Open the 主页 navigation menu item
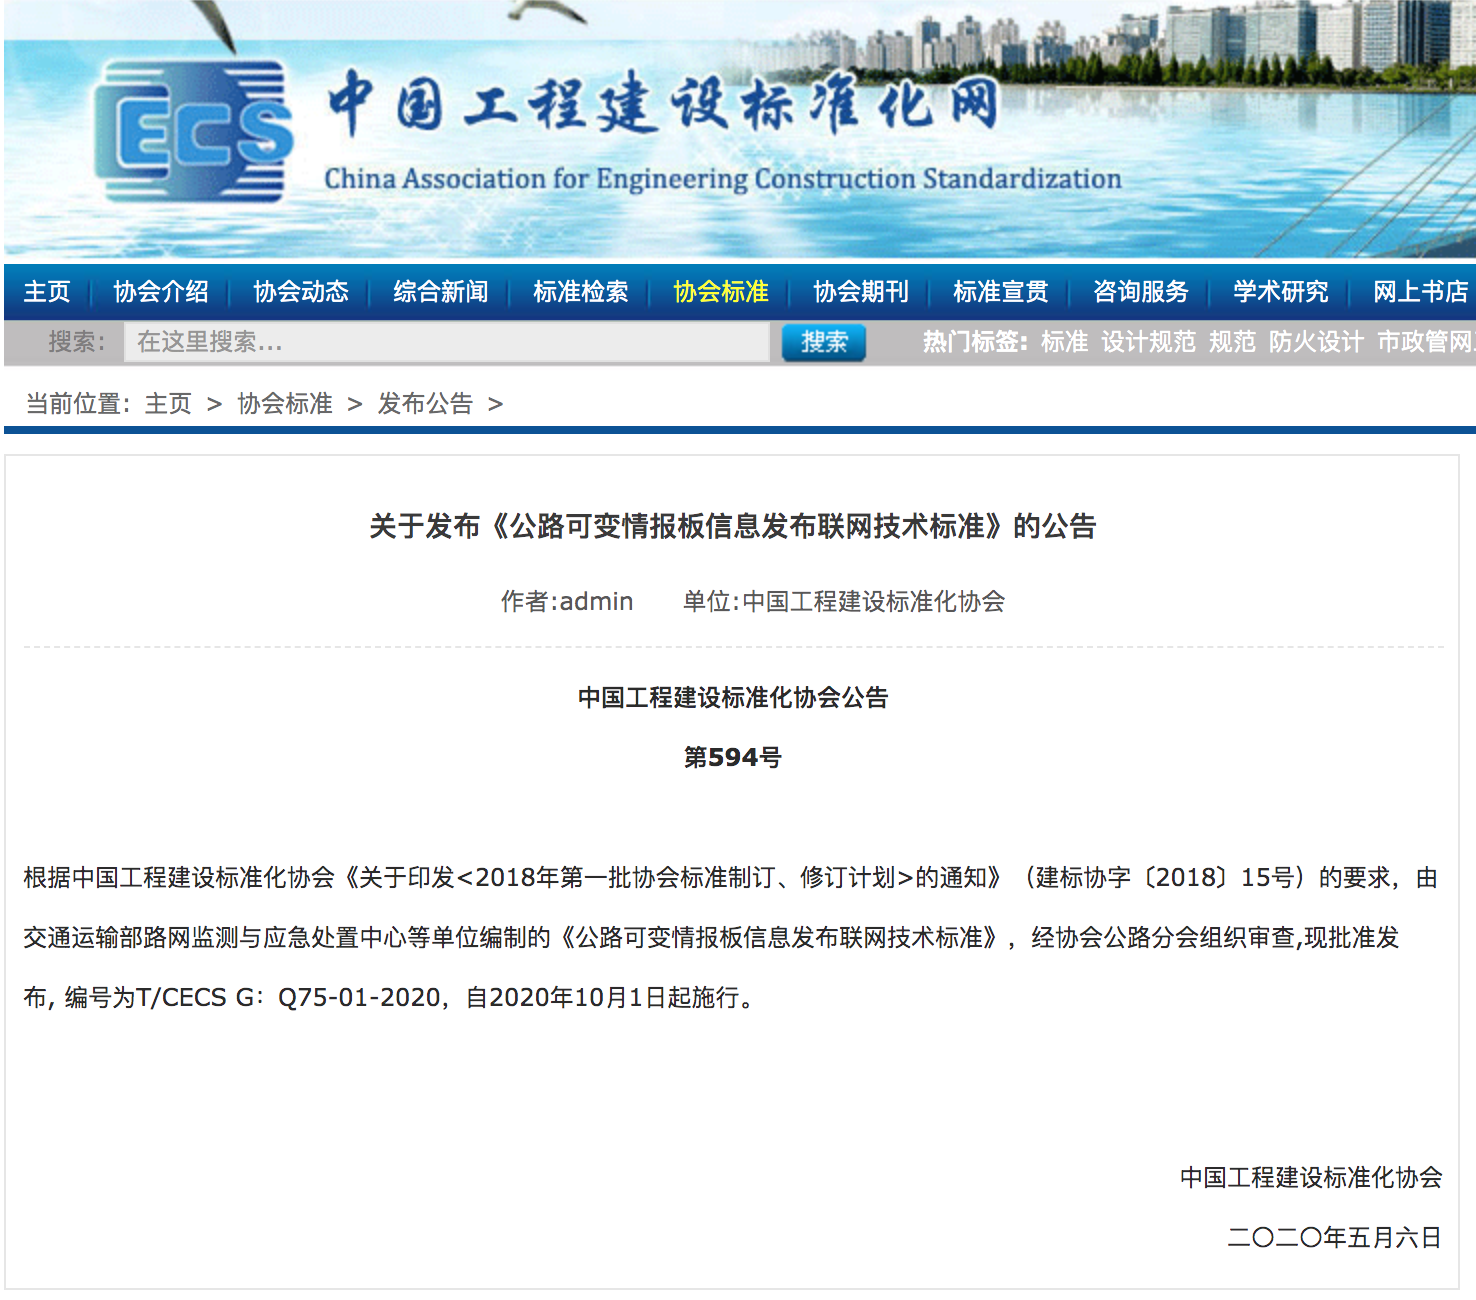Image resolution: width=1476 pixels, height=1300 pixels. coord(47,292)
